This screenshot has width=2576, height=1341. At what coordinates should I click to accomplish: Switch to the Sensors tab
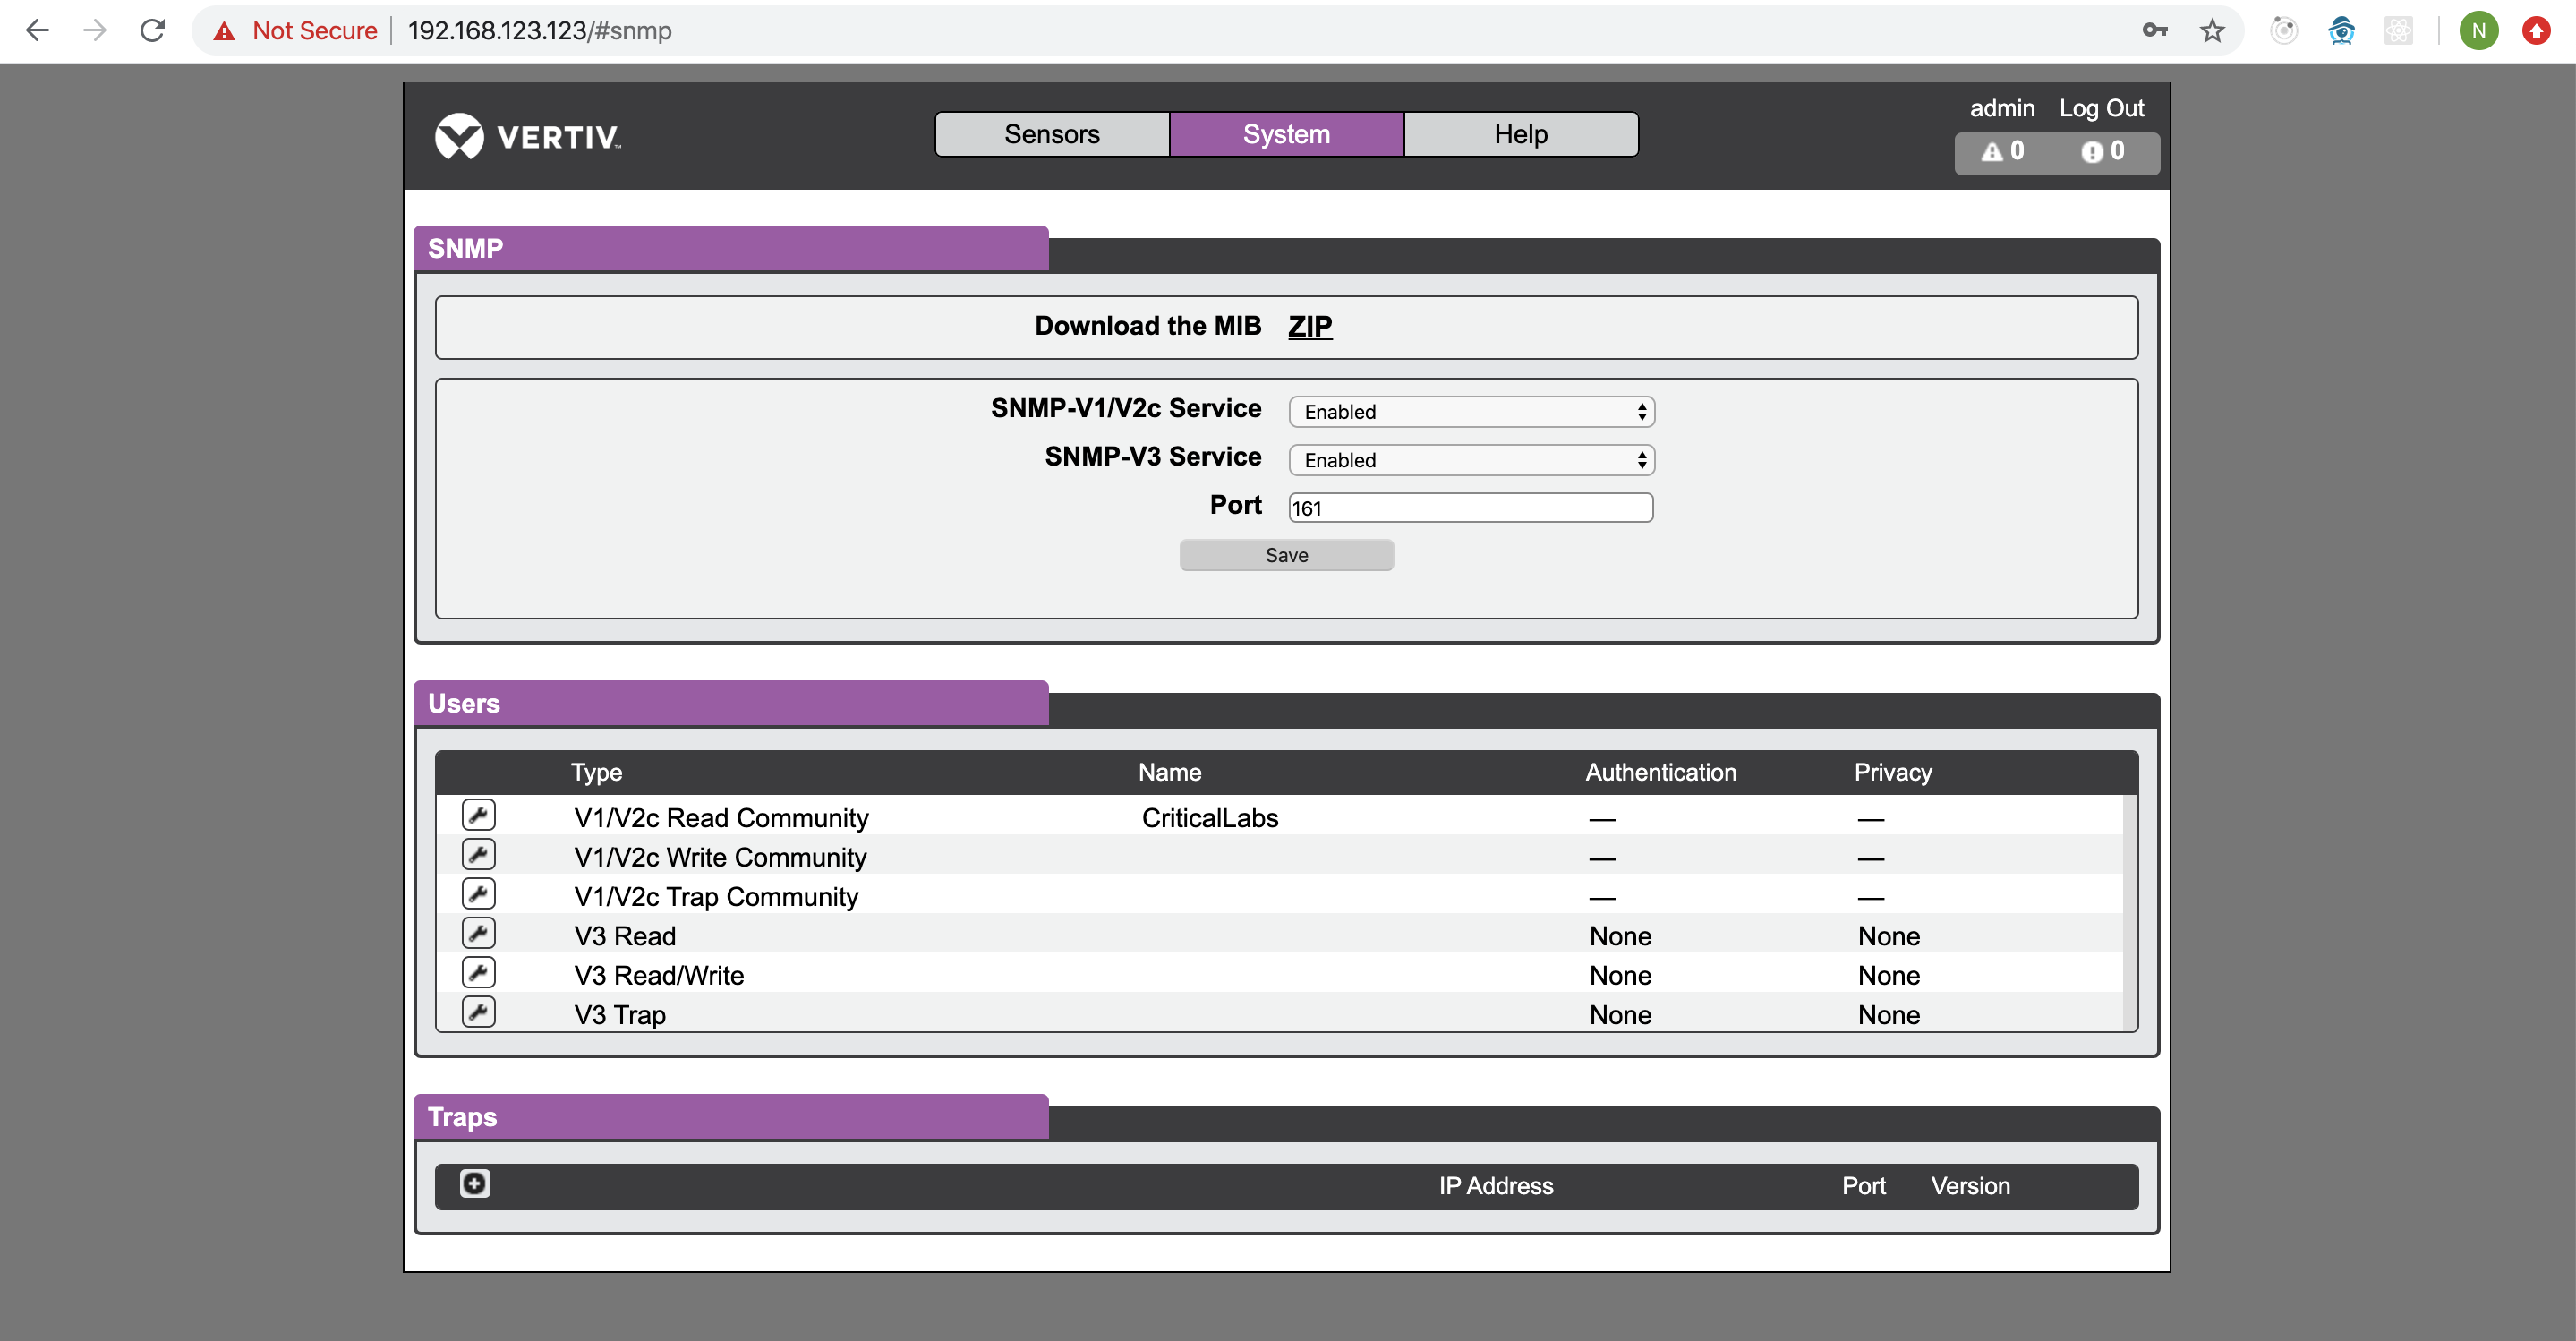click(1051, 134)
